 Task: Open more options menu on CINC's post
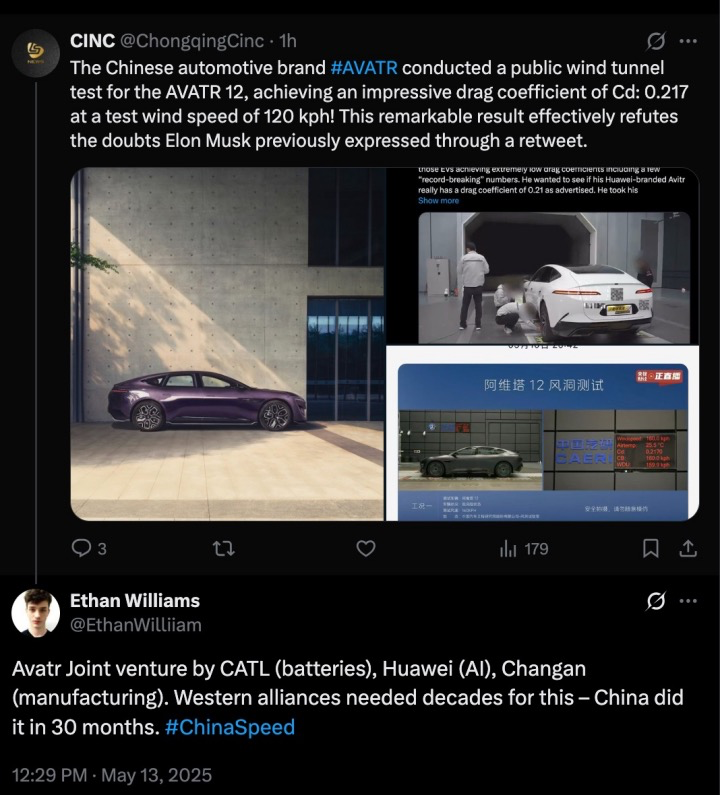688,41
